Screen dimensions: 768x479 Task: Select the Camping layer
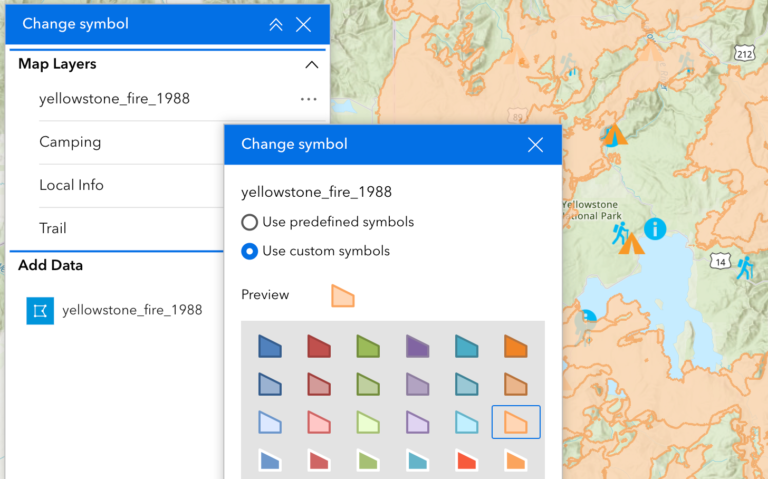coord(70,142)
